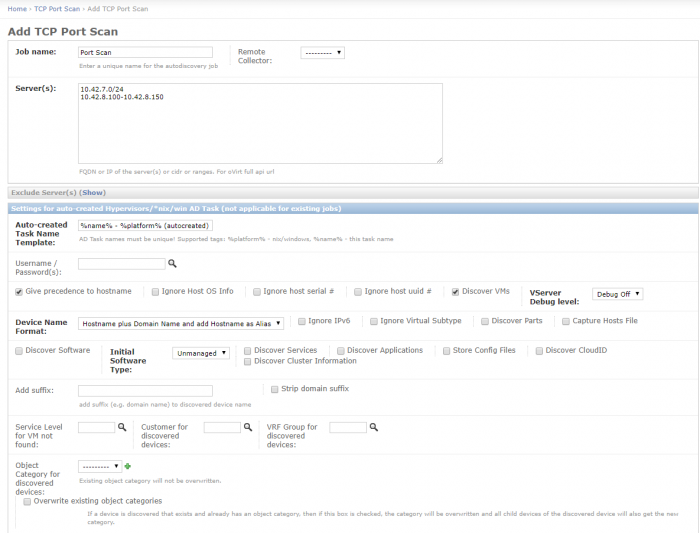The height and width of the screenshot is (533, 700).
Task: Click the 'FQDN or IP of the server(s)' hint
Action: [x=177, y=172]
